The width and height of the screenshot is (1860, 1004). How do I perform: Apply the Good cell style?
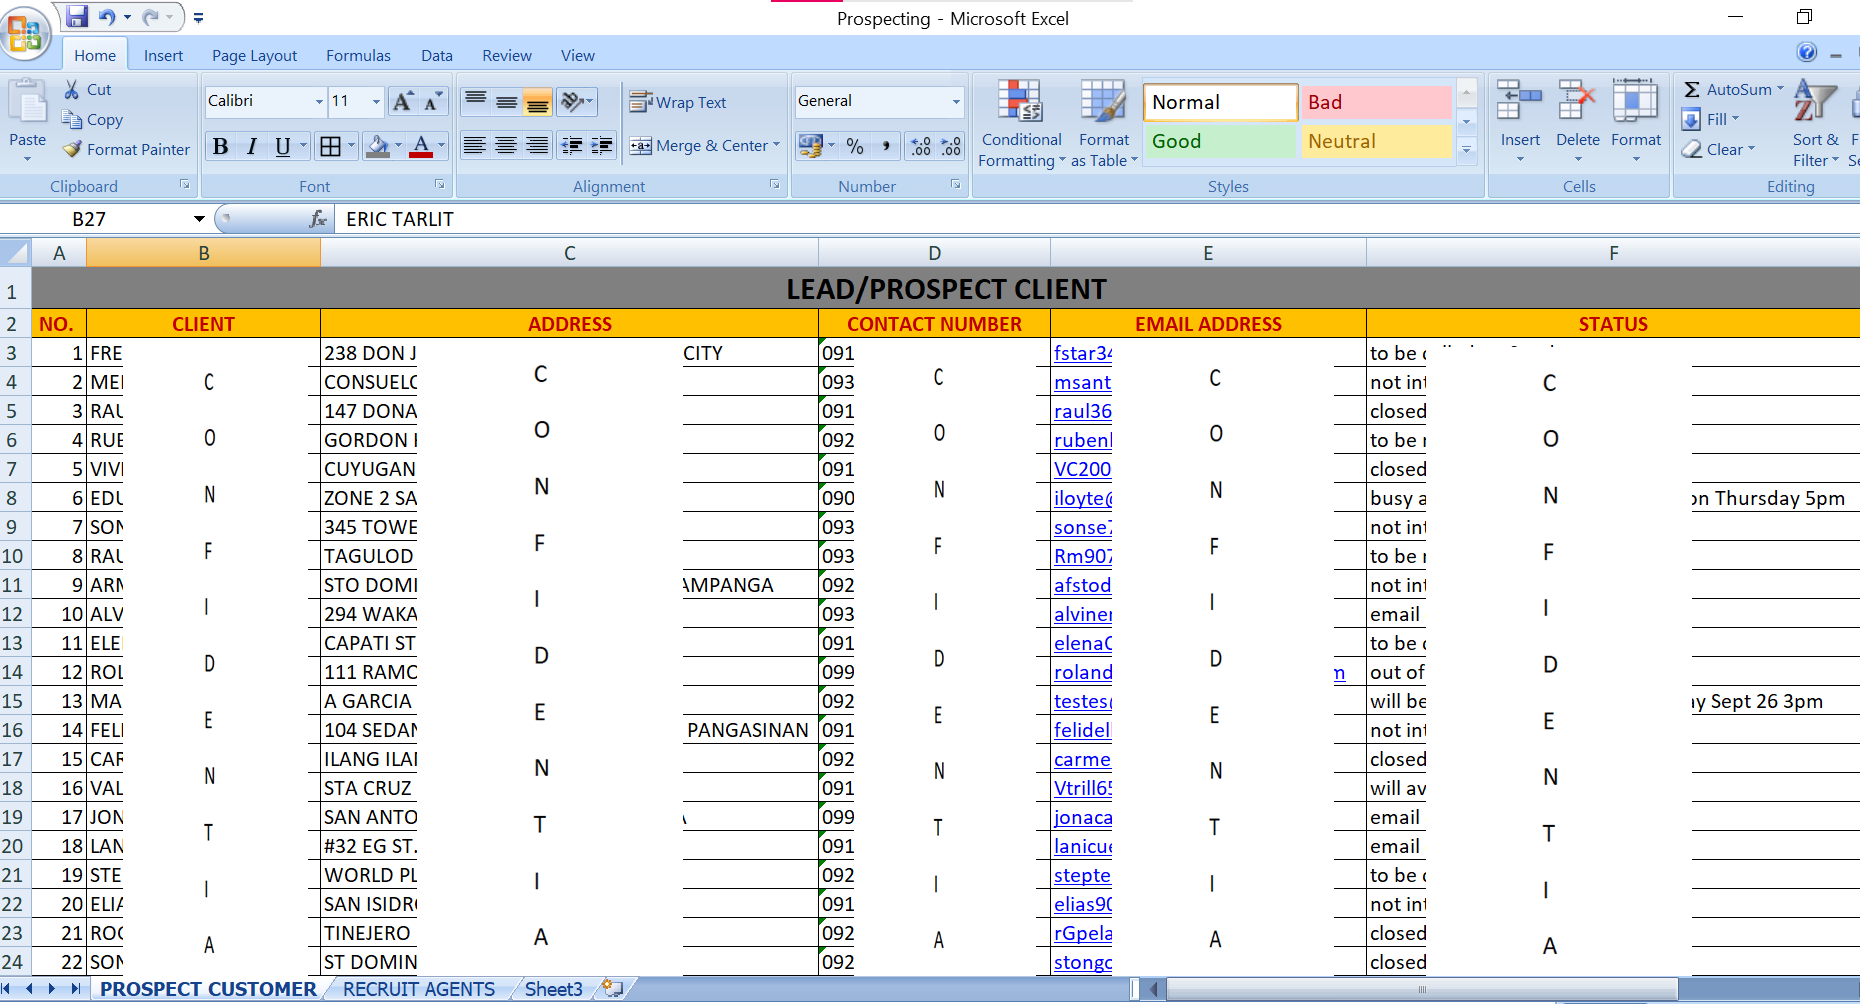tap(1219, 141)
